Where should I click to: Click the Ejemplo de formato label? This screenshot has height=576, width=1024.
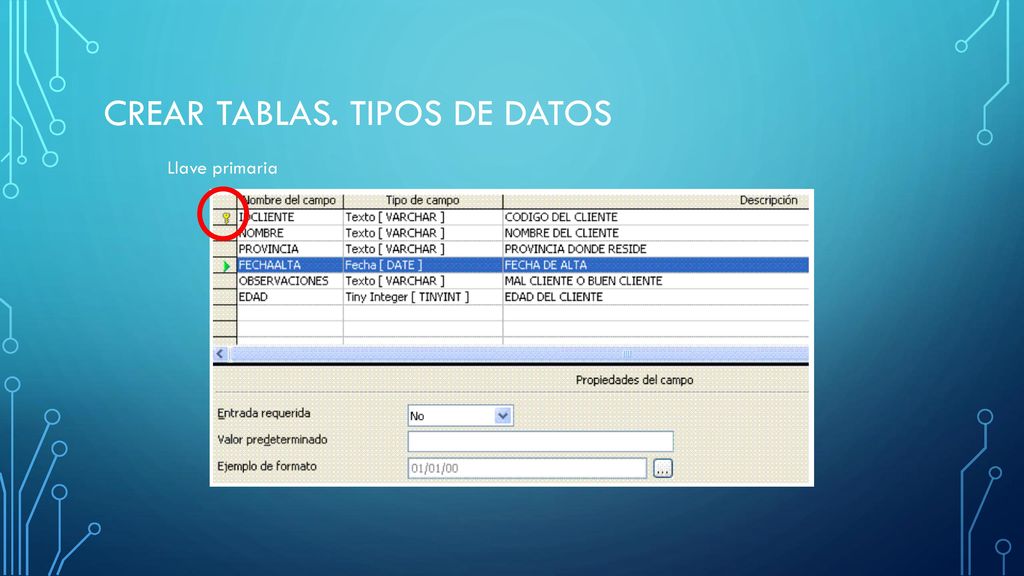266,467
